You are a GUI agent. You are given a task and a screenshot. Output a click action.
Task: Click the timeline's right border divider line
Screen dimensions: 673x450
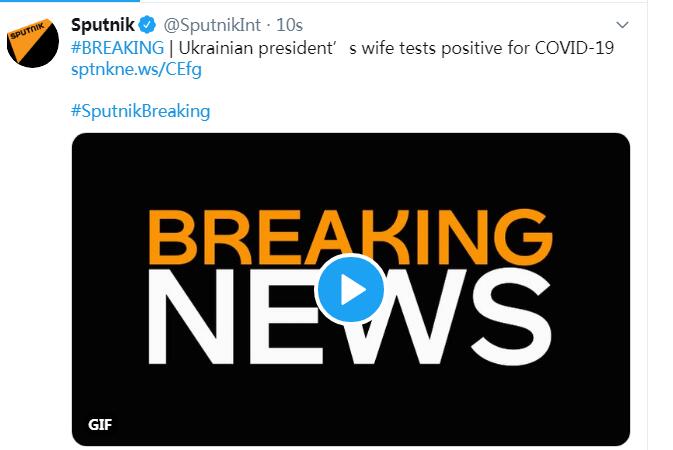pos(647,225)
